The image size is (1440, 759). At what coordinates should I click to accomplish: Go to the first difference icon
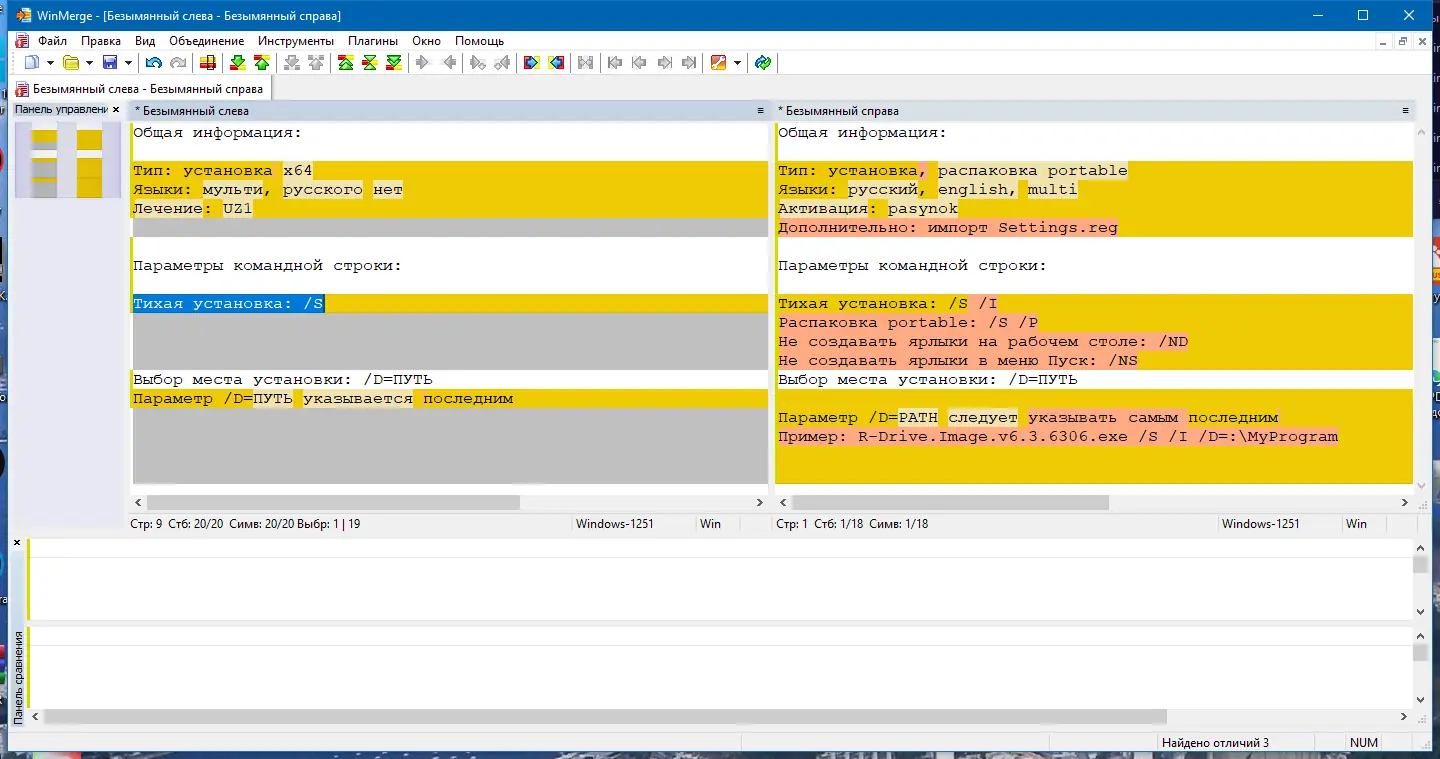[345, 63]
